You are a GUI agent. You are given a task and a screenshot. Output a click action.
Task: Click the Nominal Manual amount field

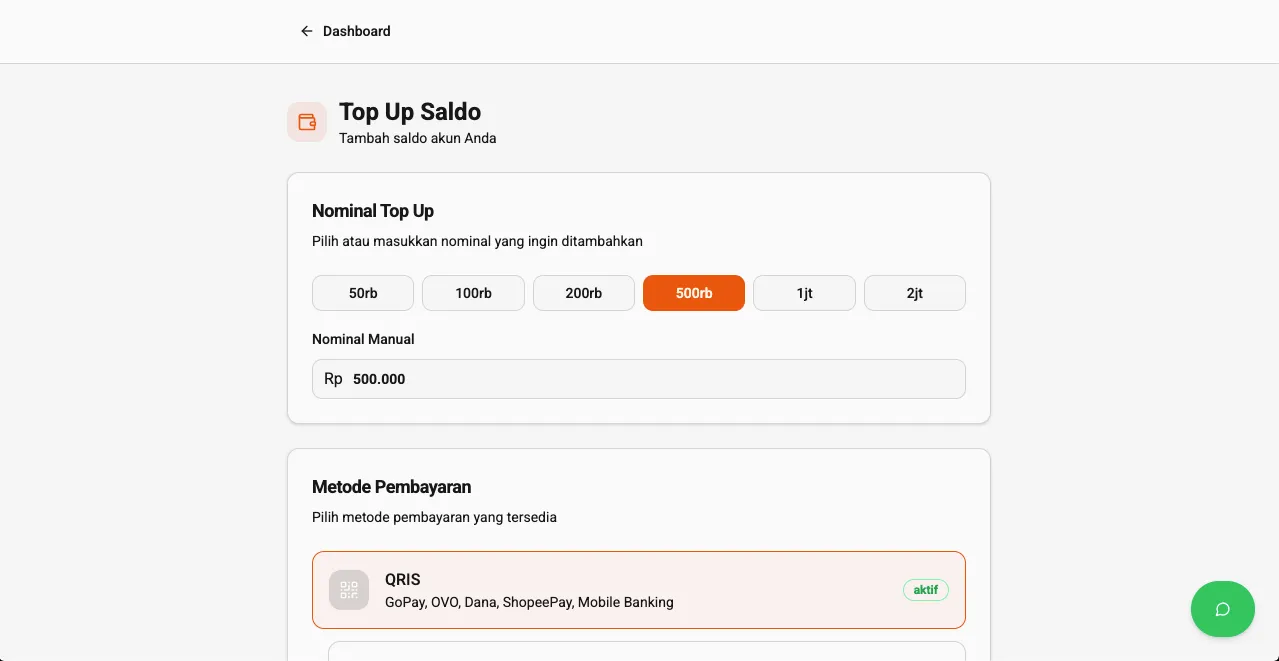click(x=650, y=379)
